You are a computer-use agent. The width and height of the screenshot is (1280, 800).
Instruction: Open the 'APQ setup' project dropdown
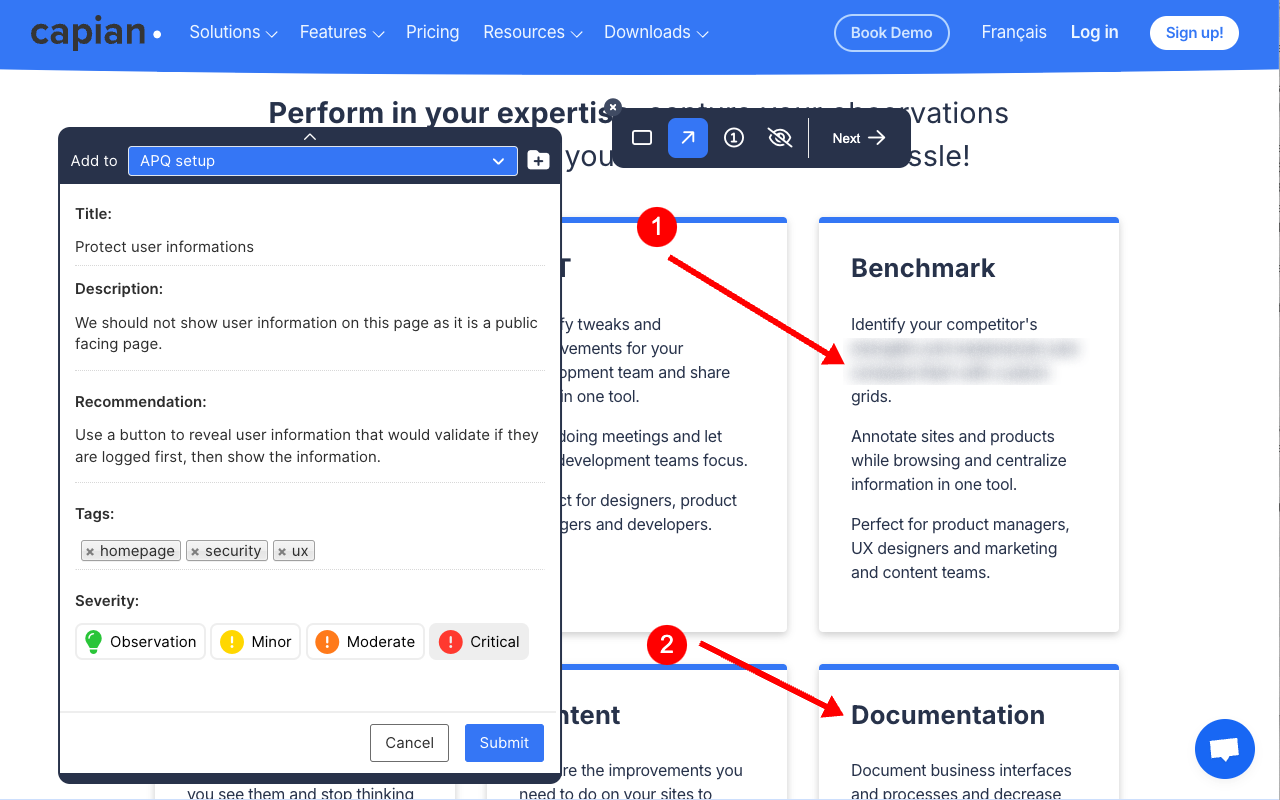pos(323,161)
